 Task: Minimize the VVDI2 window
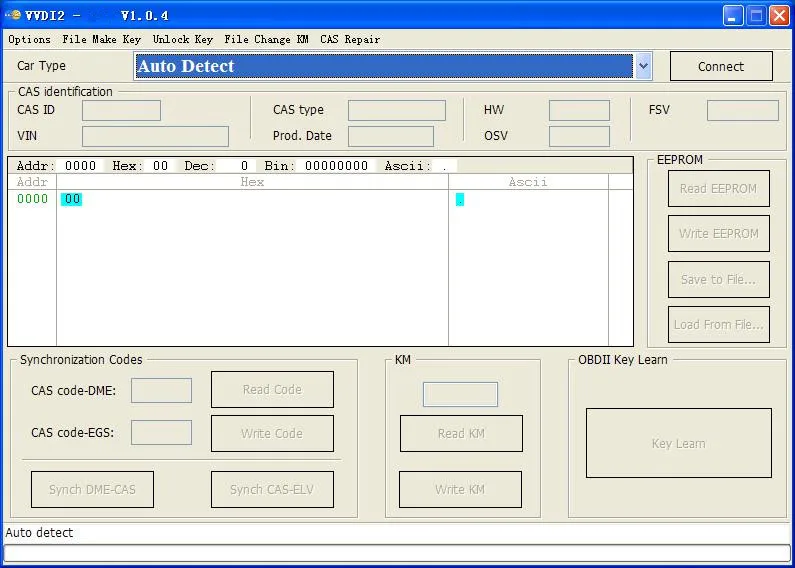733,16
